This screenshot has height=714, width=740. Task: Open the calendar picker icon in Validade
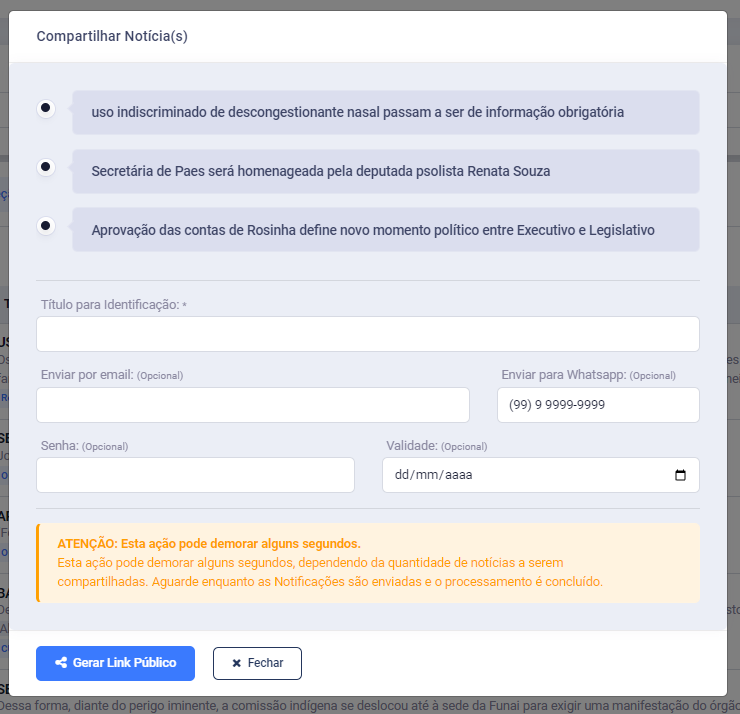coord(680,475)
